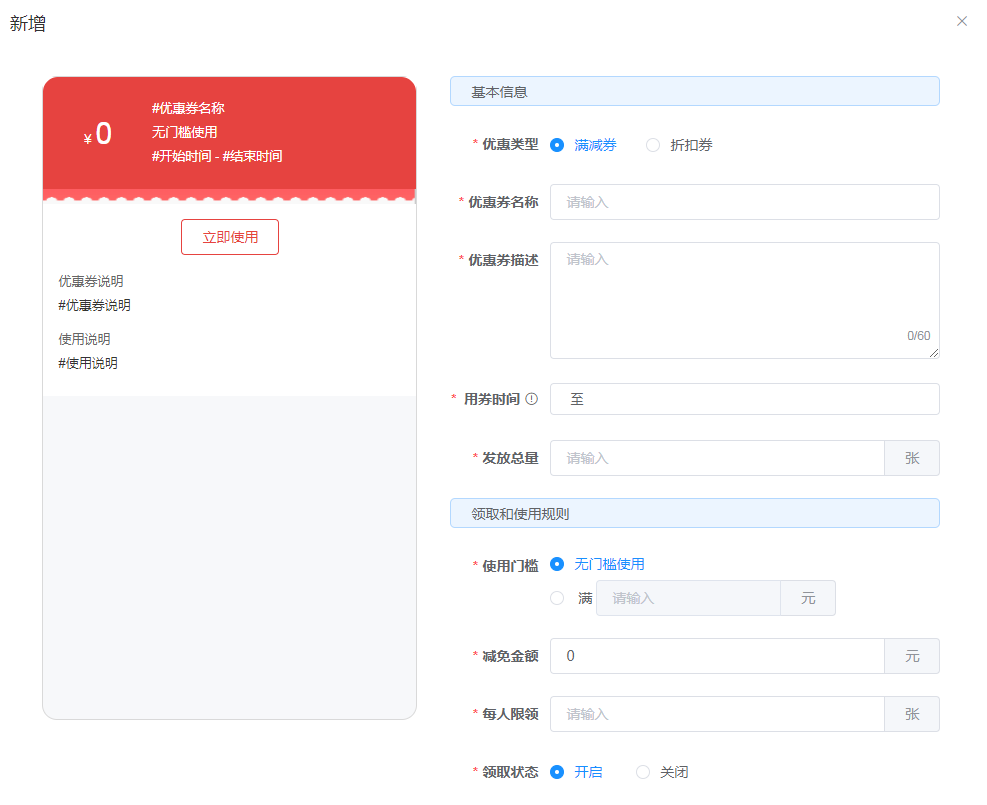Click the textarea resize handle in 优惠券描述

(934, 353)
